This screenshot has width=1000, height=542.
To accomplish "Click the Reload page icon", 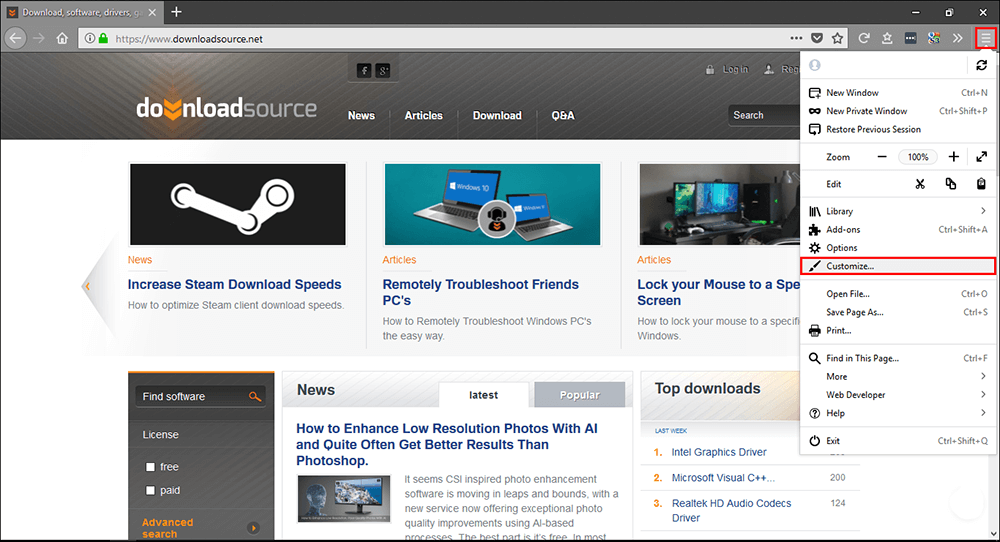I will [864, 38].
